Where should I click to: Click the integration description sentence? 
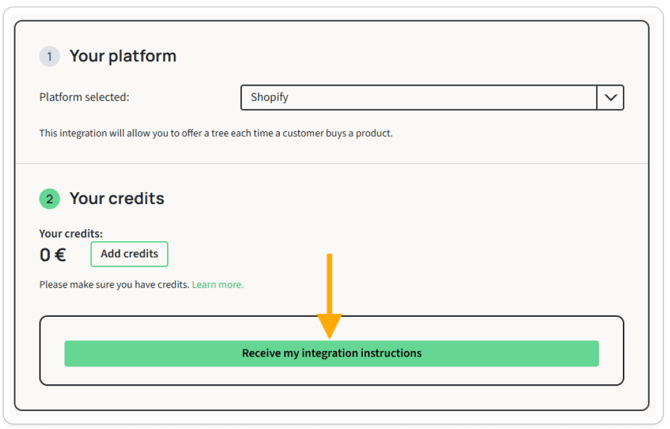[215, 133]
